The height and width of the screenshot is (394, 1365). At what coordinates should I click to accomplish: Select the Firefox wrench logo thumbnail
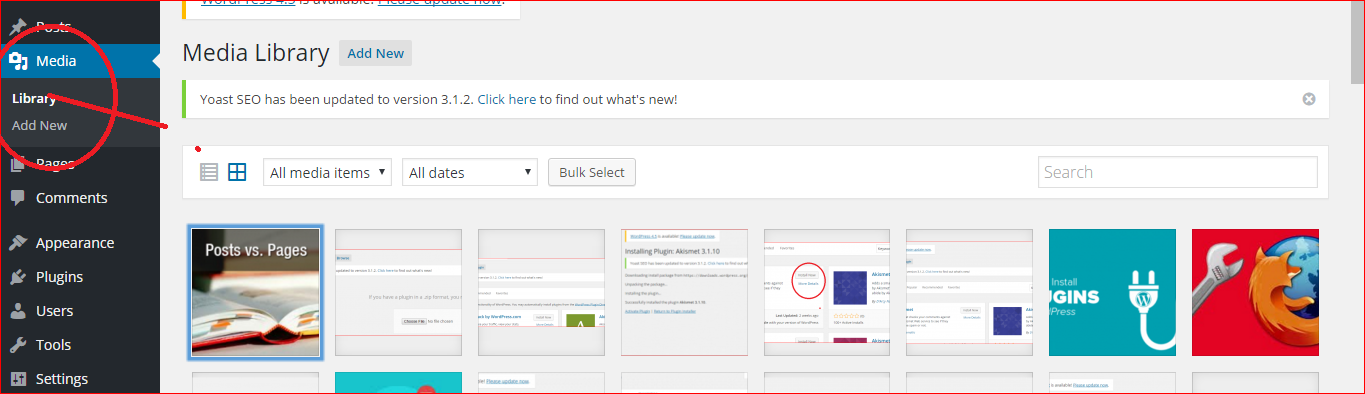pyautogui.click(x=1255, y=292)
